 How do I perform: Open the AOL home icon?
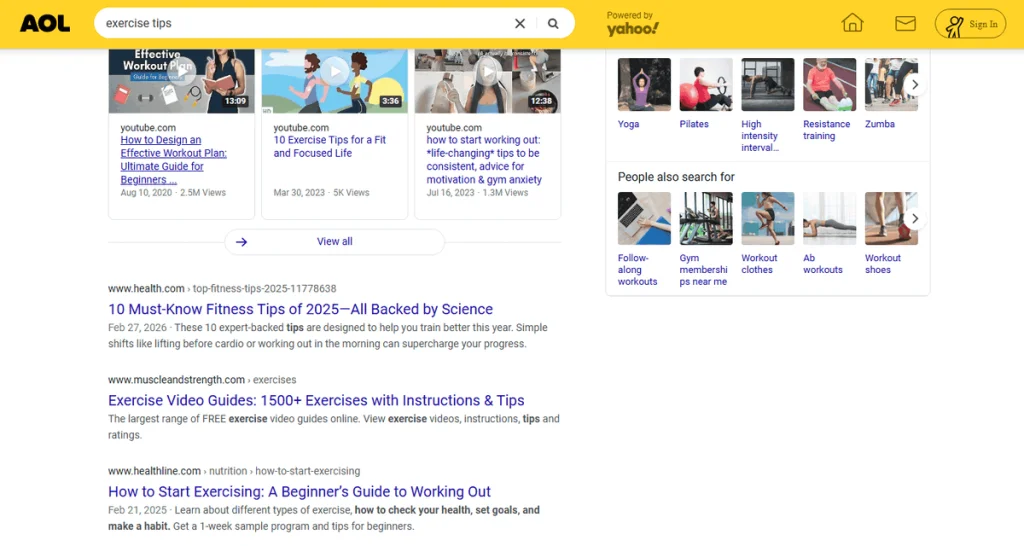click(x=852, y=24)
